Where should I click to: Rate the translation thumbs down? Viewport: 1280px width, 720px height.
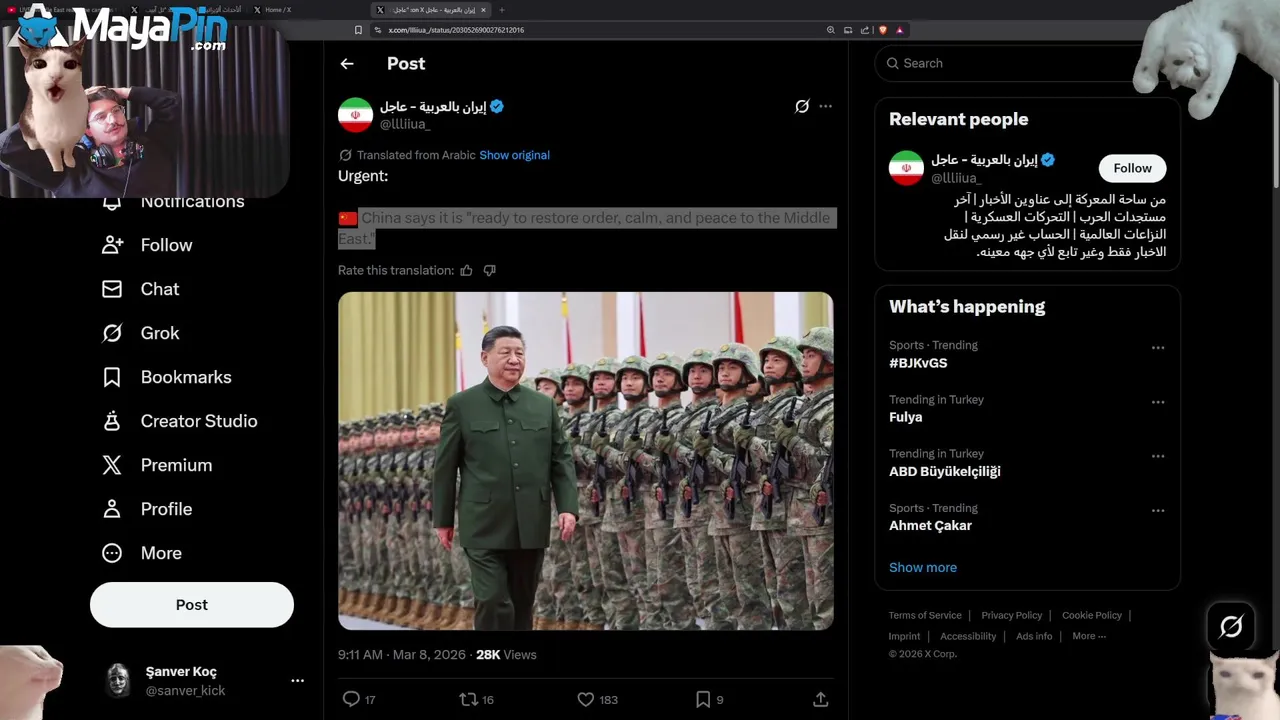coord(489,270)
